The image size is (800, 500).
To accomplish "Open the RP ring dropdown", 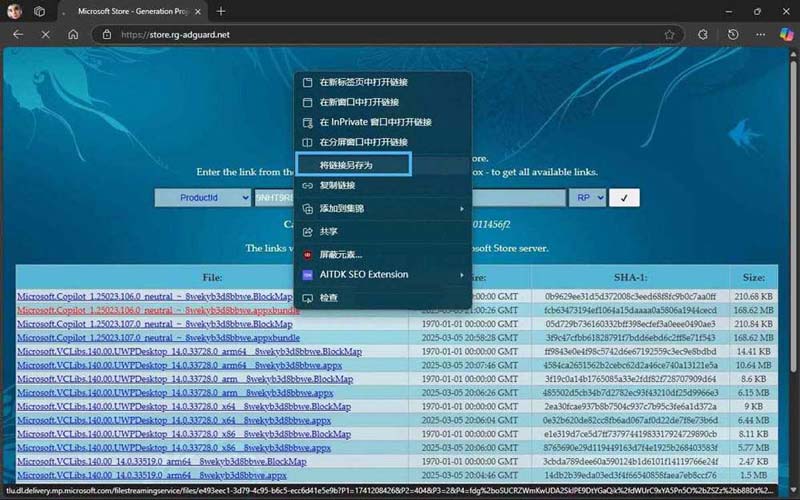I will [x=587, y=197].
